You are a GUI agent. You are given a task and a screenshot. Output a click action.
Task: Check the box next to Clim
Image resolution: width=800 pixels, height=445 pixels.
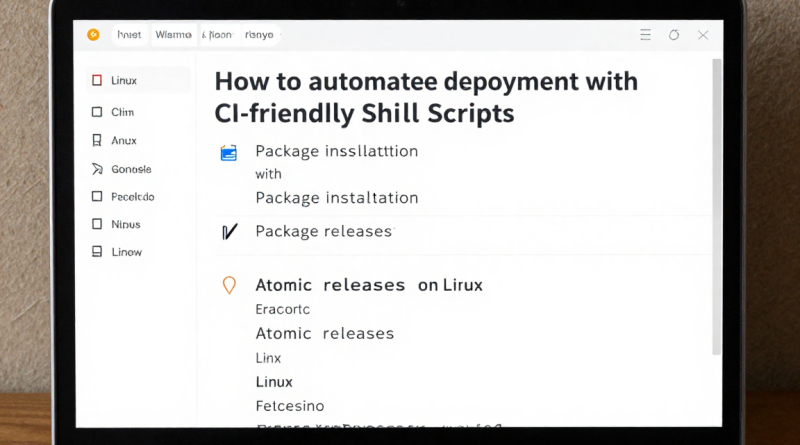point(97,113)
